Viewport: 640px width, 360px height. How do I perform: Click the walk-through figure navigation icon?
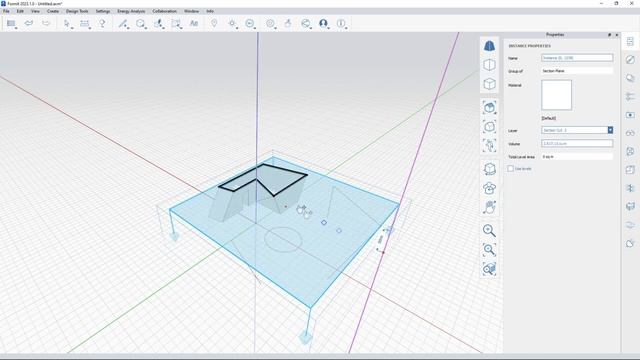[x=489, y=146]
